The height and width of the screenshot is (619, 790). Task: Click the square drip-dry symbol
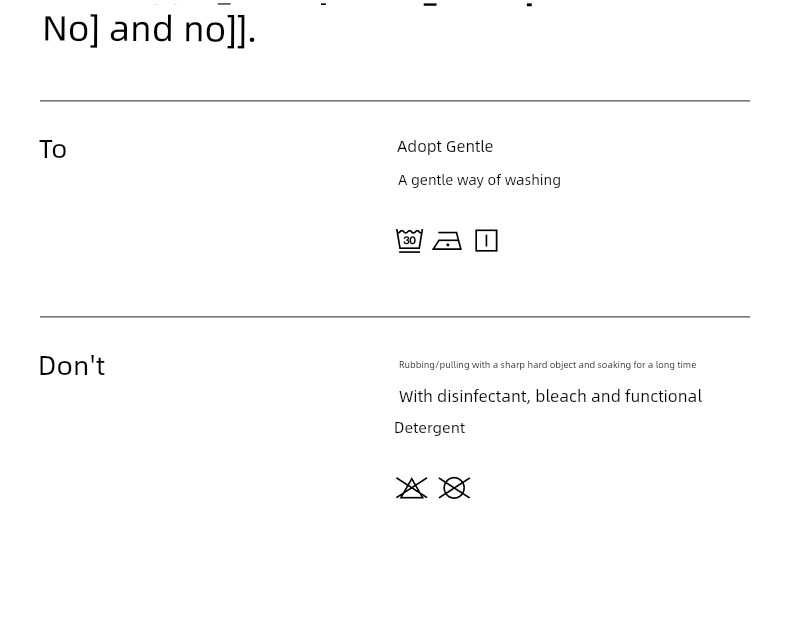[486, 241]
